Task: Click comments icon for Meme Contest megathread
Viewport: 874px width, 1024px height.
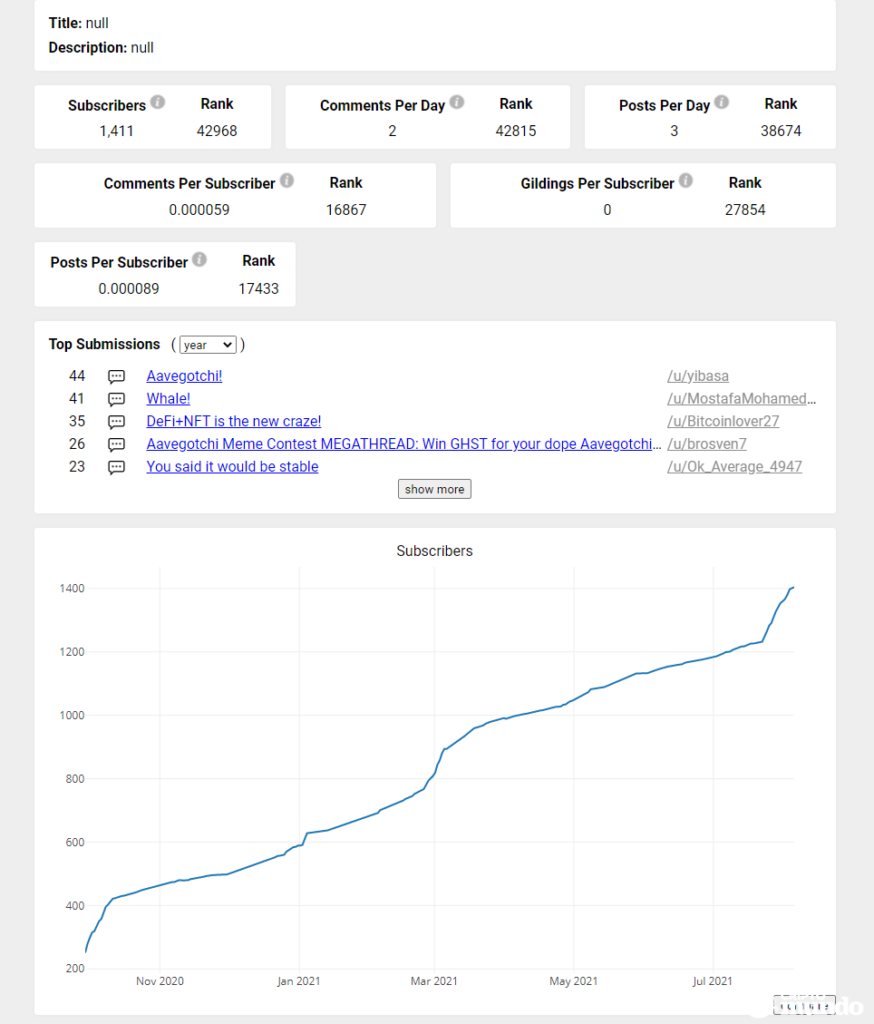Action: [117, 445]
